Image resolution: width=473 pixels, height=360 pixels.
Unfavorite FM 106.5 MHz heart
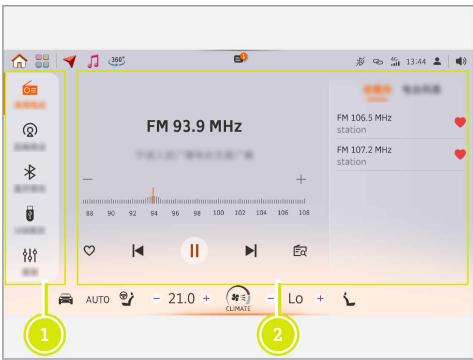pos(460,122)
